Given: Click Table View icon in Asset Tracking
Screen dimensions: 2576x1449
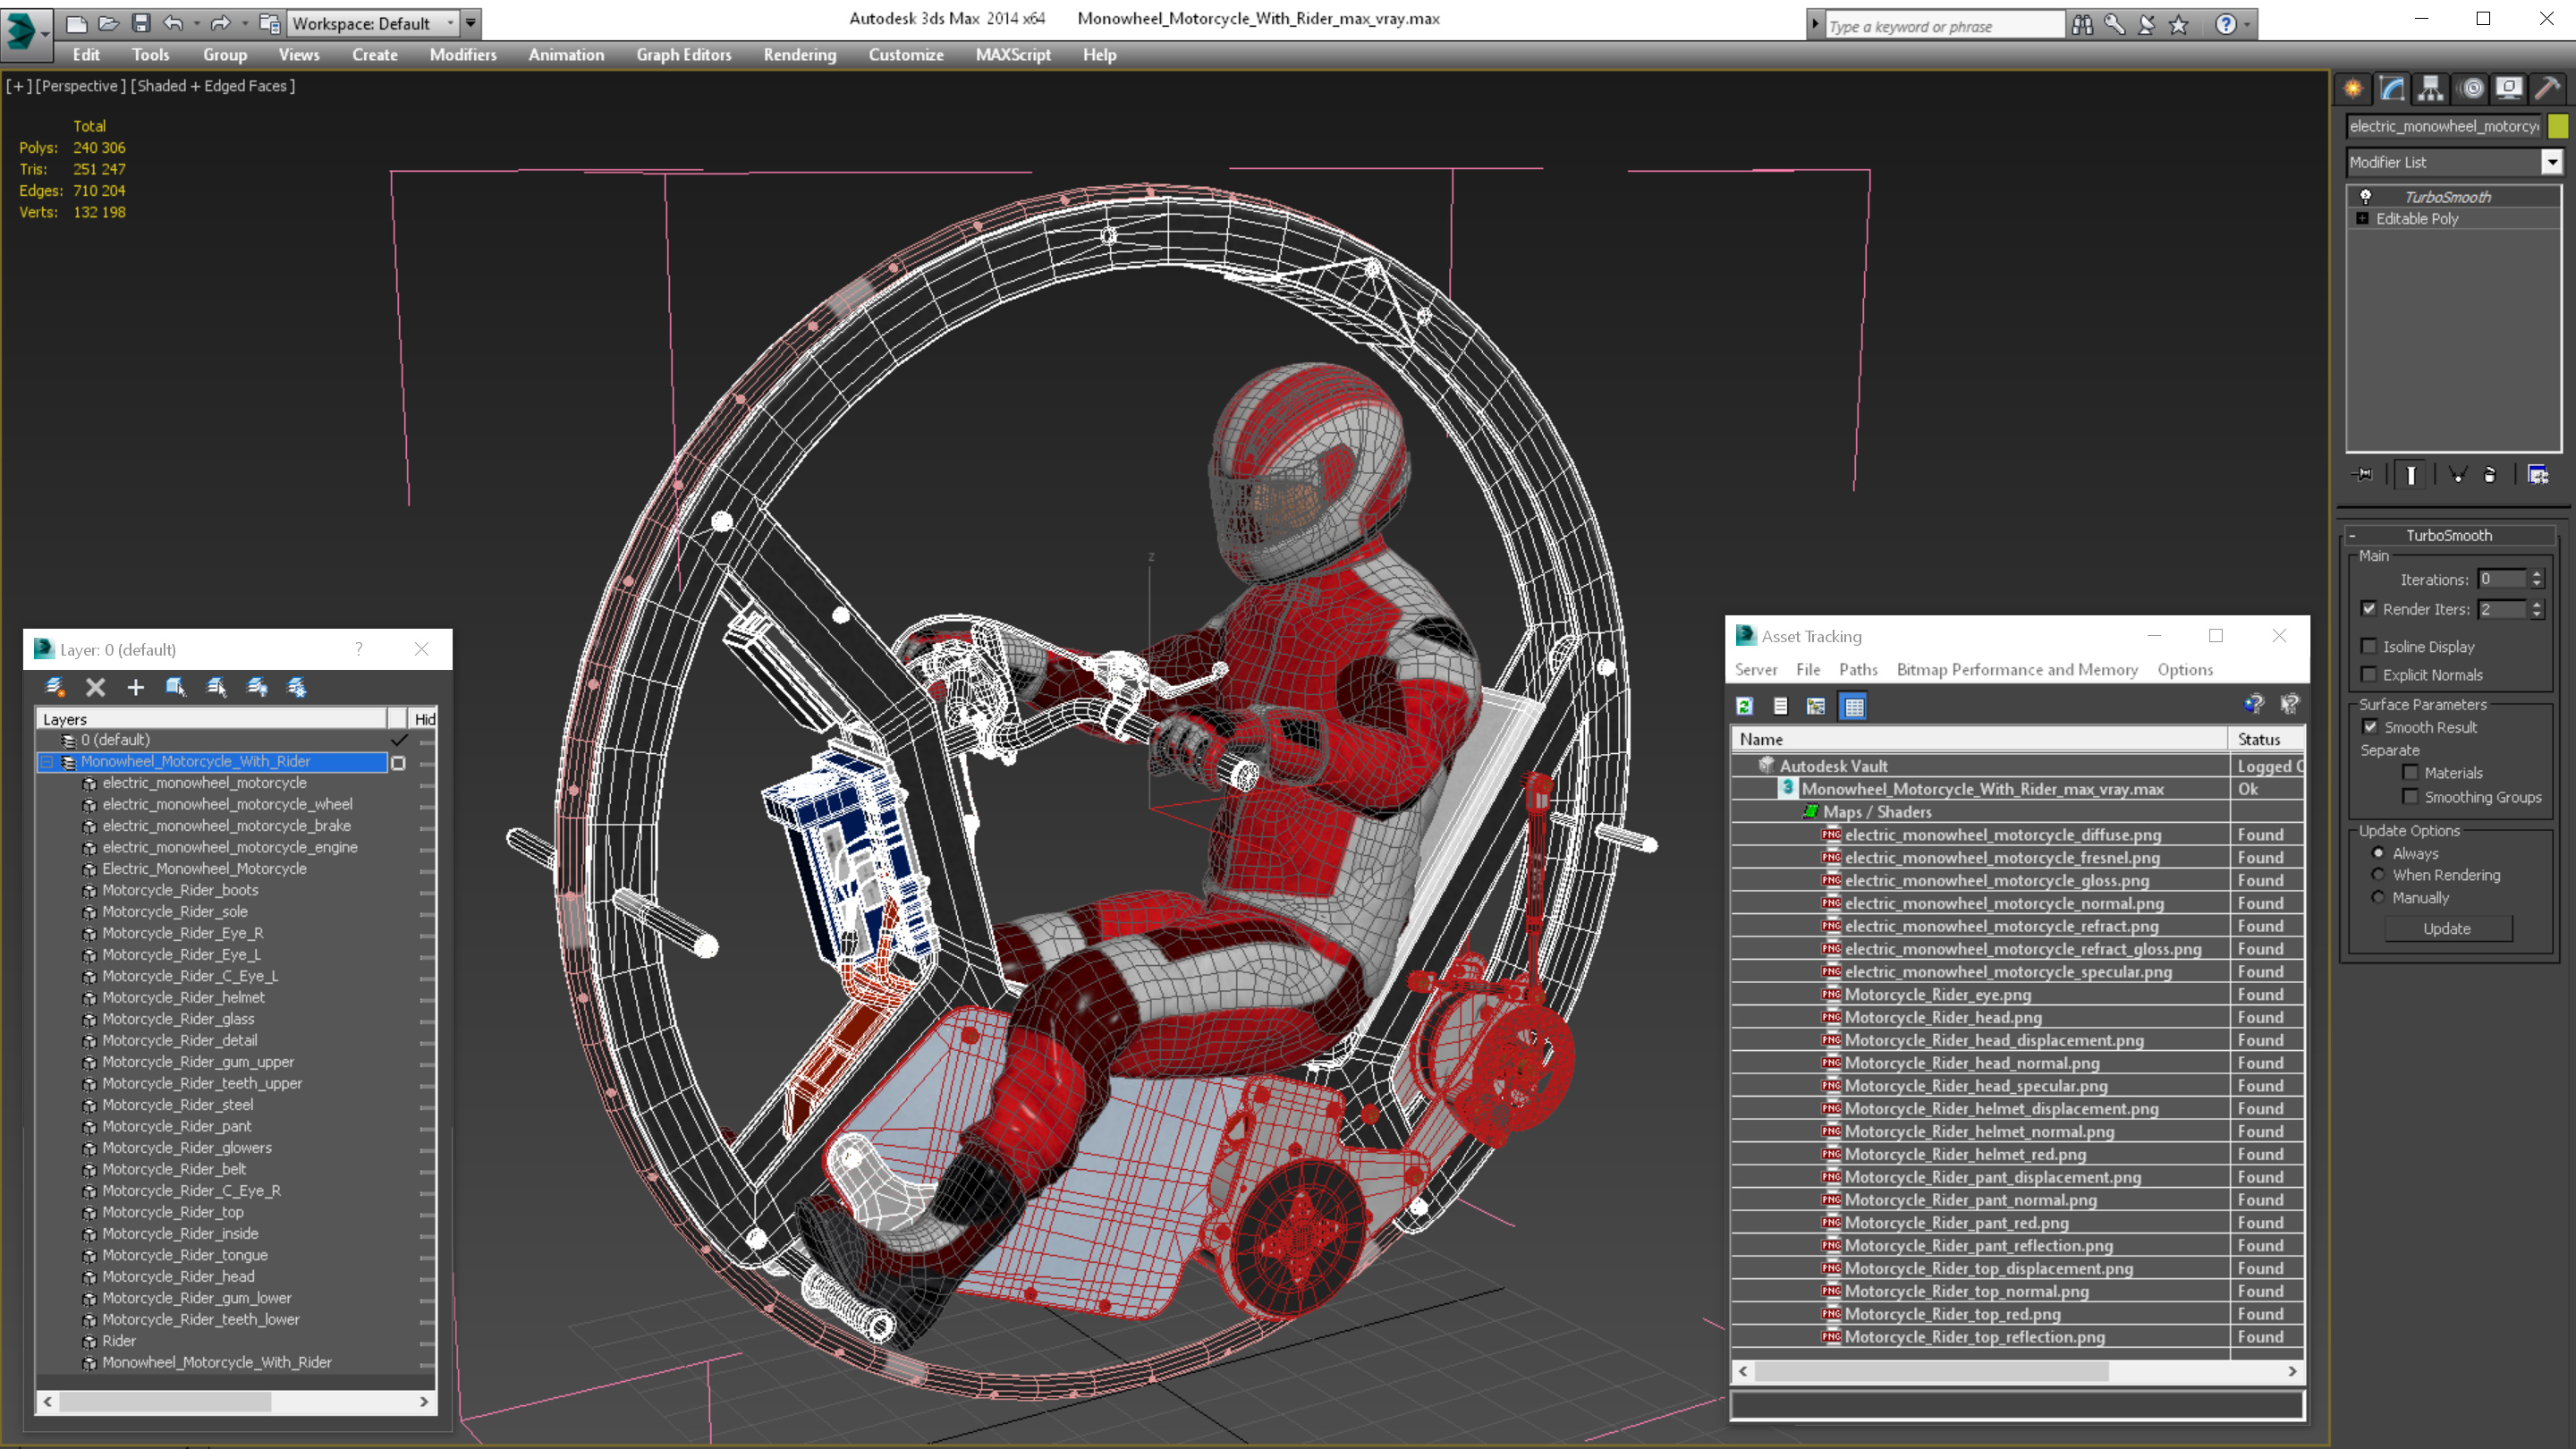Looking at the screenshot, I should [x=1854, y=706].
